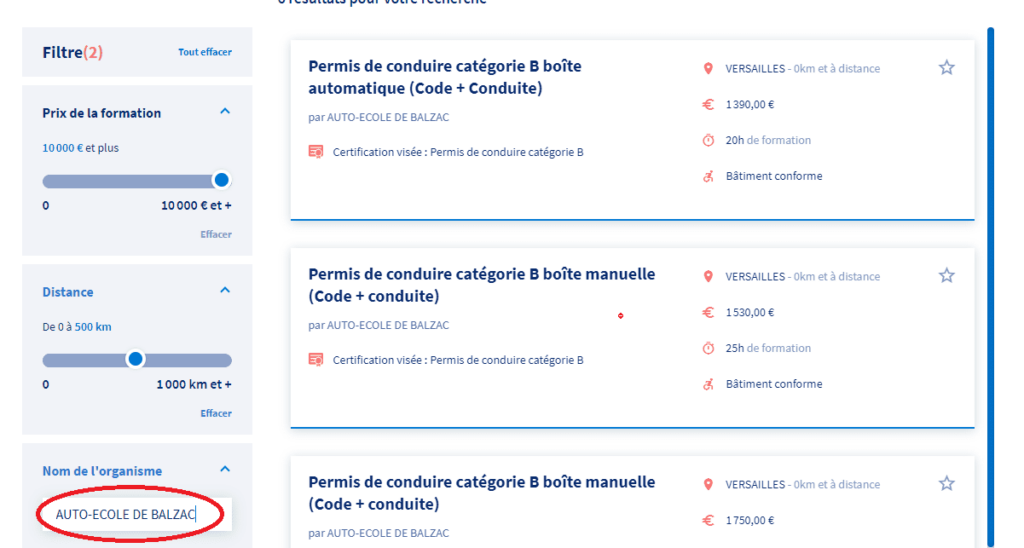Click euro icon beside 1 390,00 €
This screenshot has width=1024, height=548.
708,105
